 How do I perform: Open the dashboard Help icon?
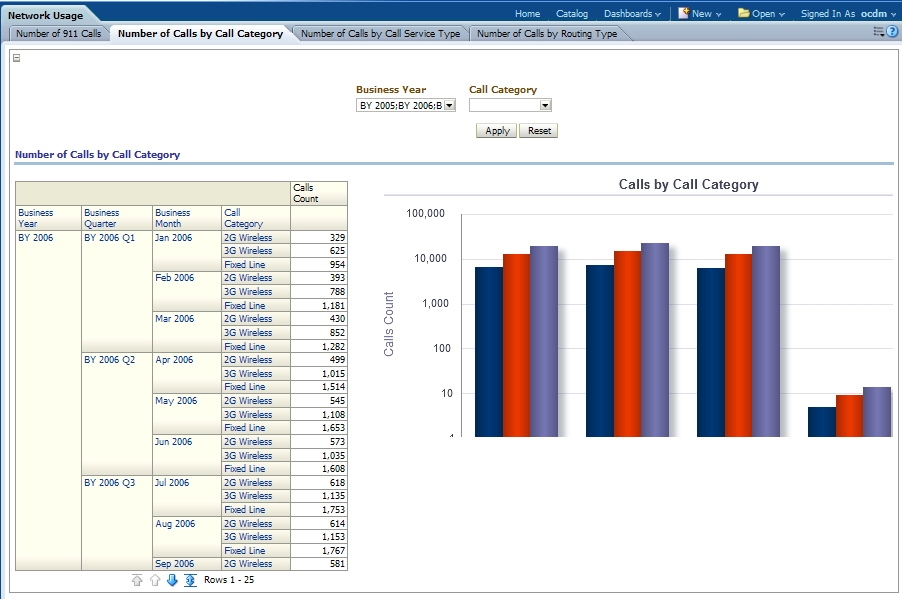point(892,32)
